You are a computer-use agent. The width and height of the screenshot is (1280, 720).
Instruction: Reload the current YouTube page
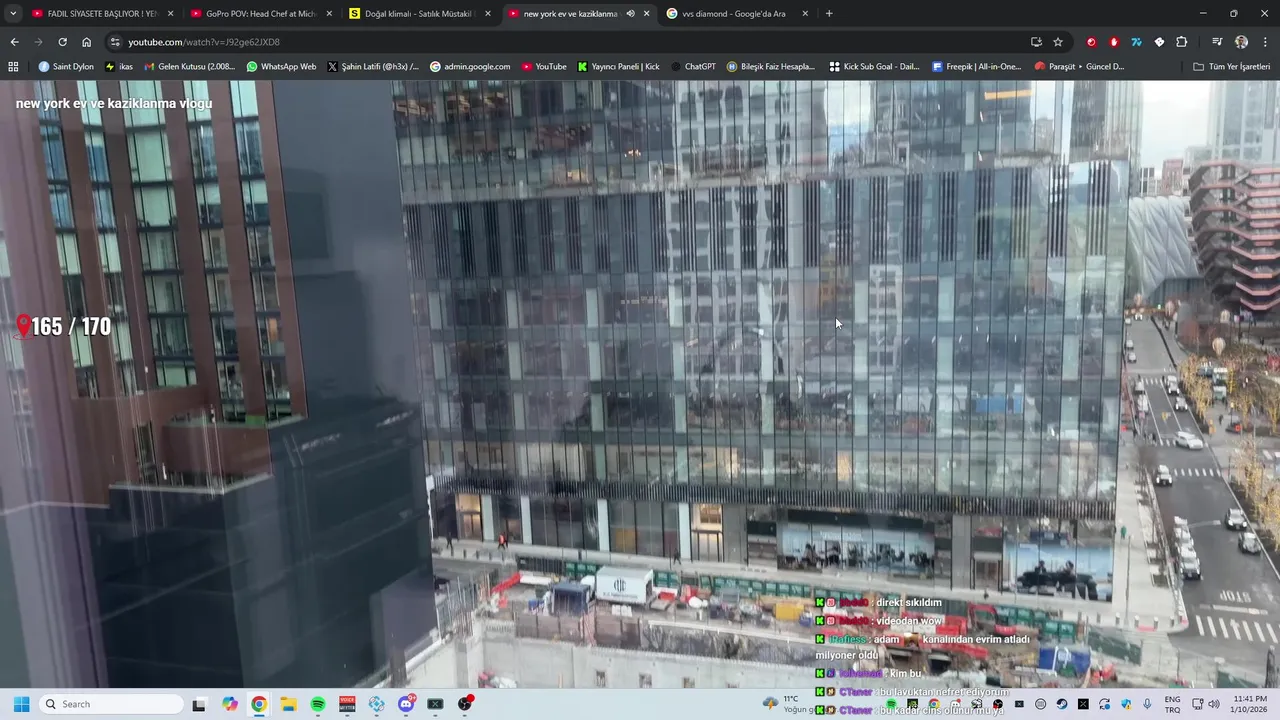pos(62,42)
